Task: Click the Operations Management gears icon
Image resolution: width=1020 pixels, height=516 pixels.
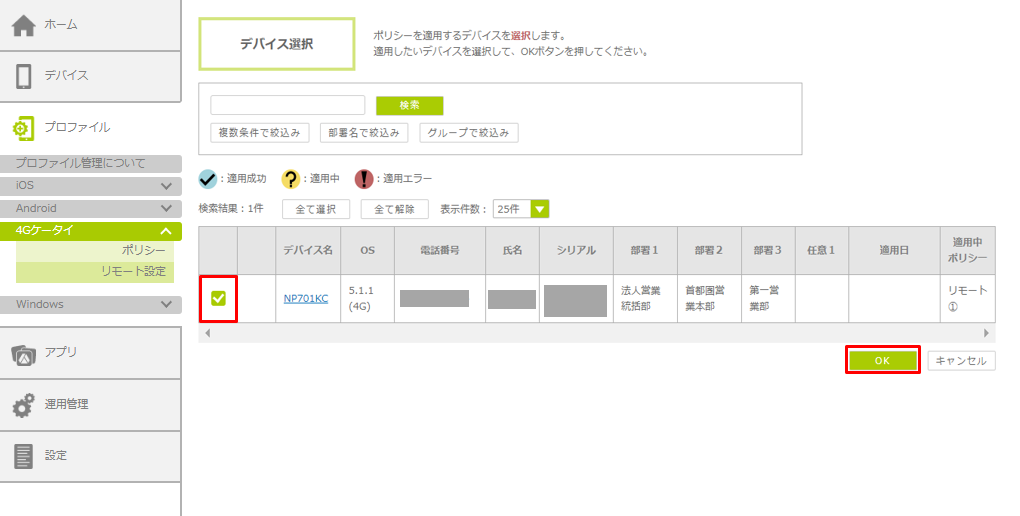Action: click(x=24, y=405)
